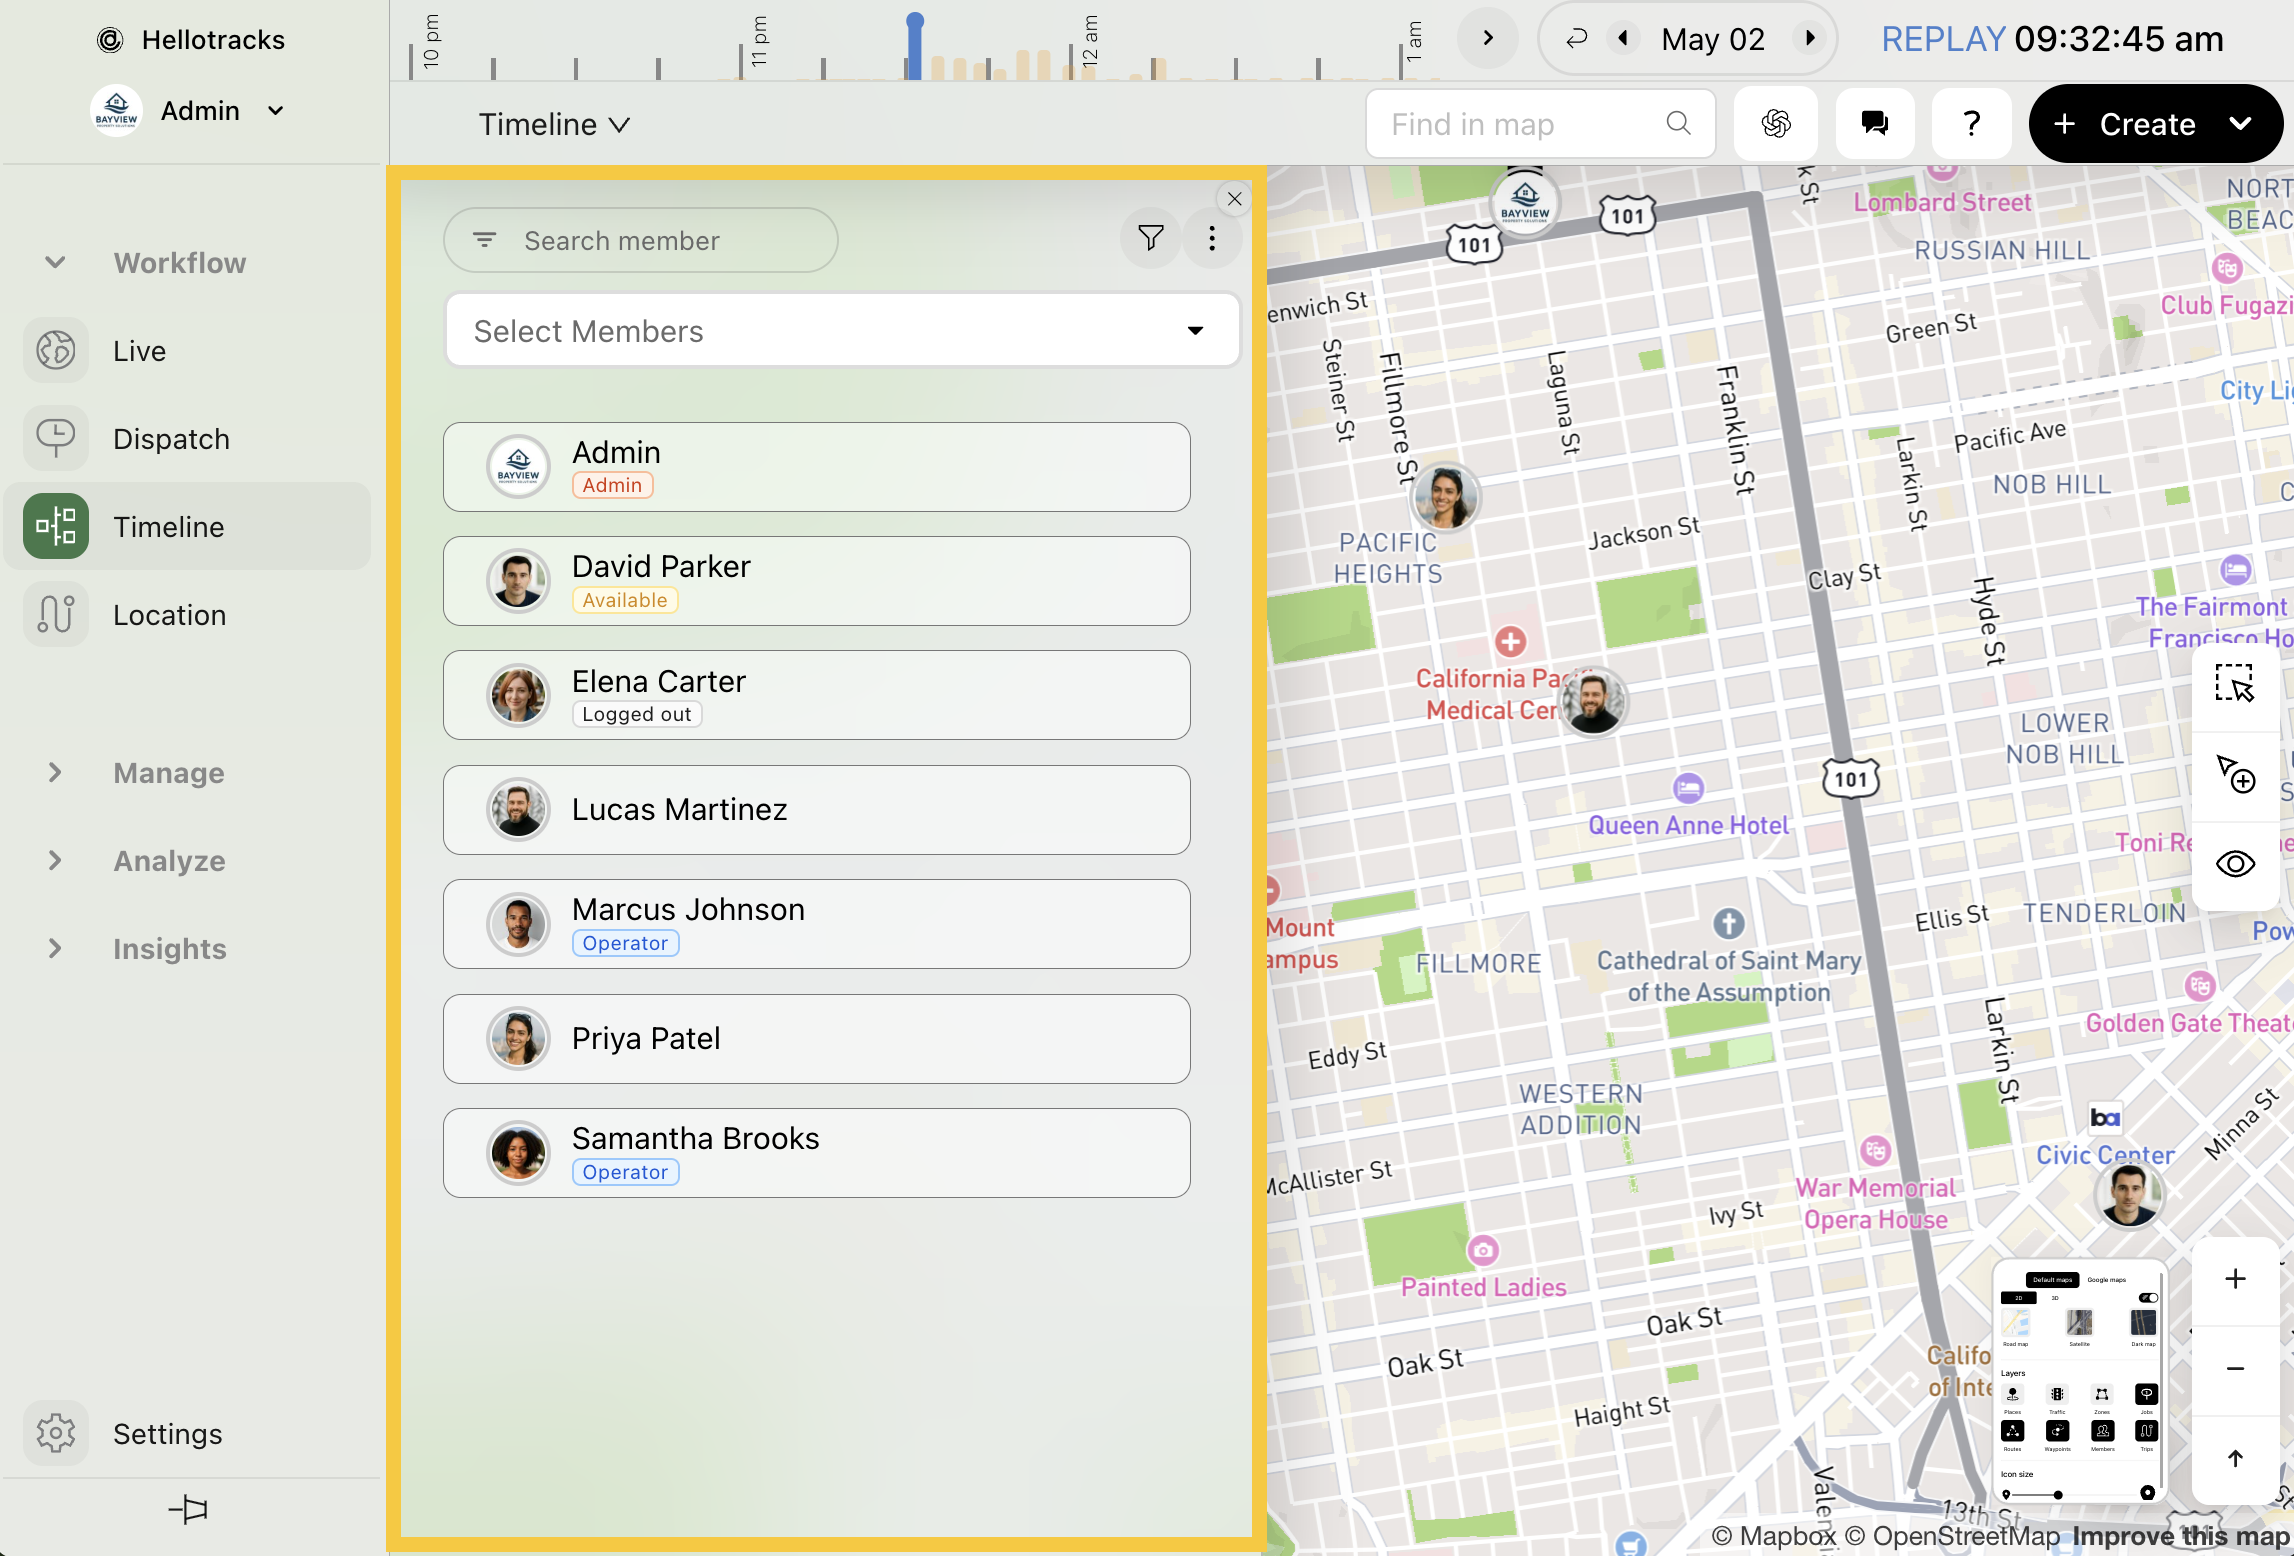The height and width of the screenshot is (1556, 2294).
Task: Click the Find in map field
Action: click(x=1541, y=124)
